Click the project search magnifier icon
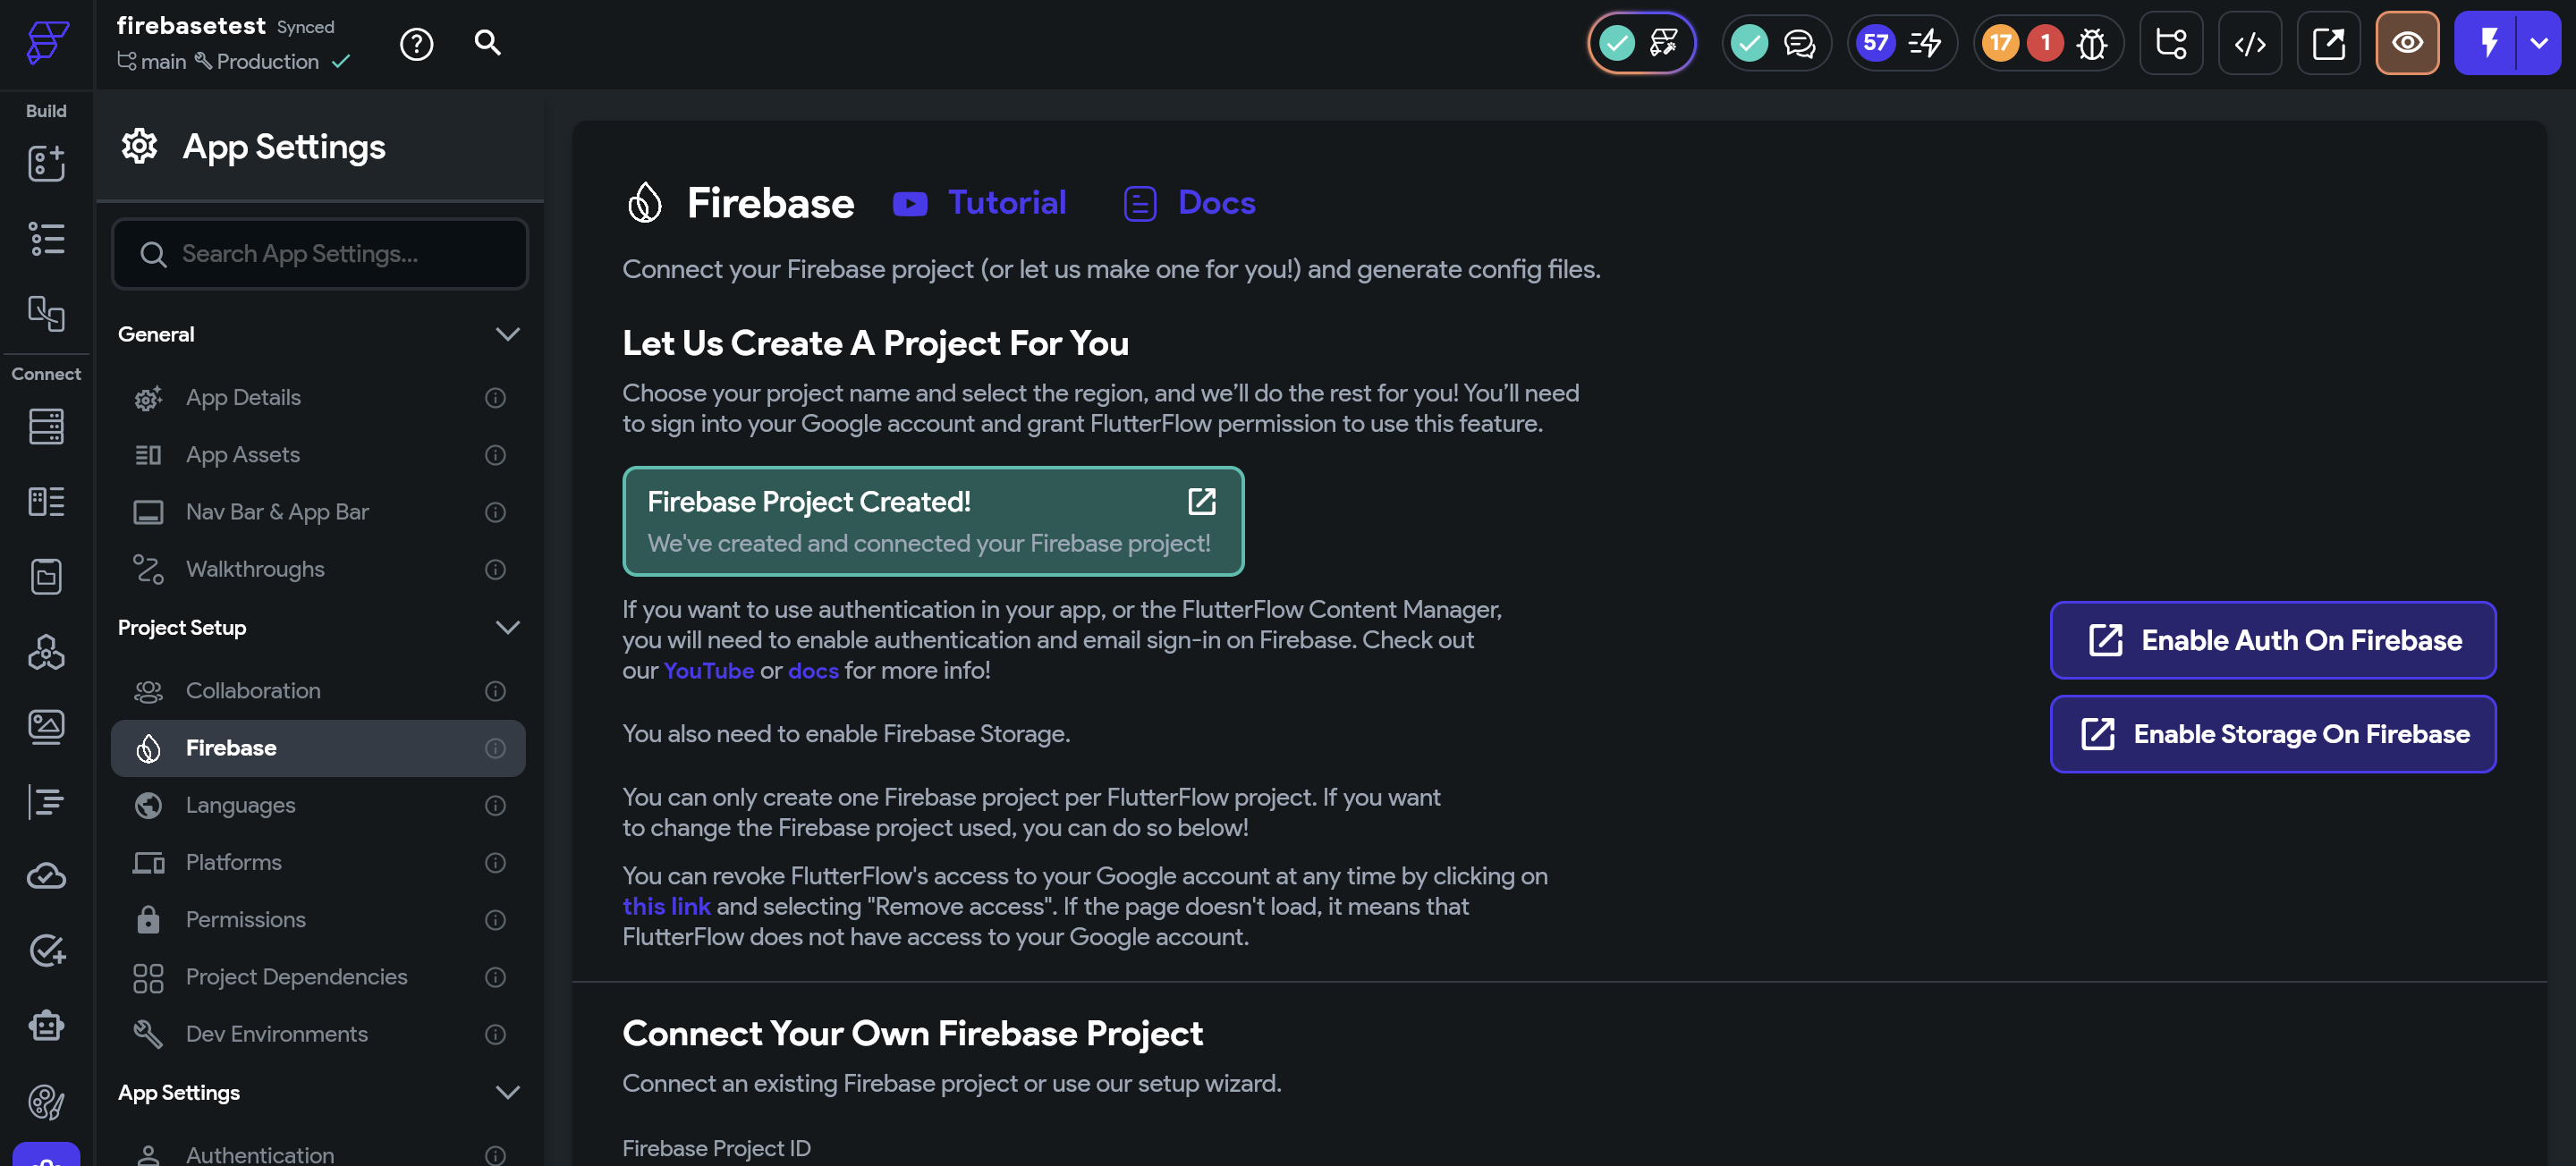The width and height of the screenshot is (2576, 1166). click(x=487, y=43)
